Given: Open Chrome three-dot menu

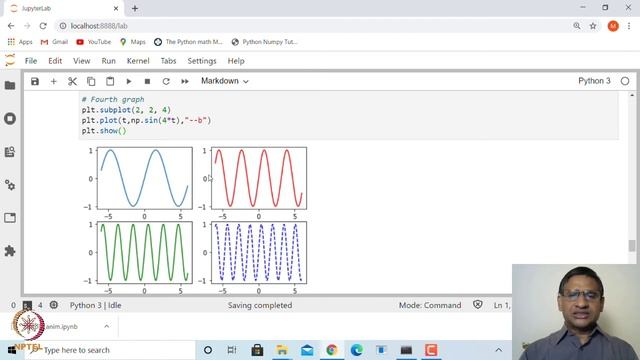Looking at the screenshot, I should tap(629, 26).
